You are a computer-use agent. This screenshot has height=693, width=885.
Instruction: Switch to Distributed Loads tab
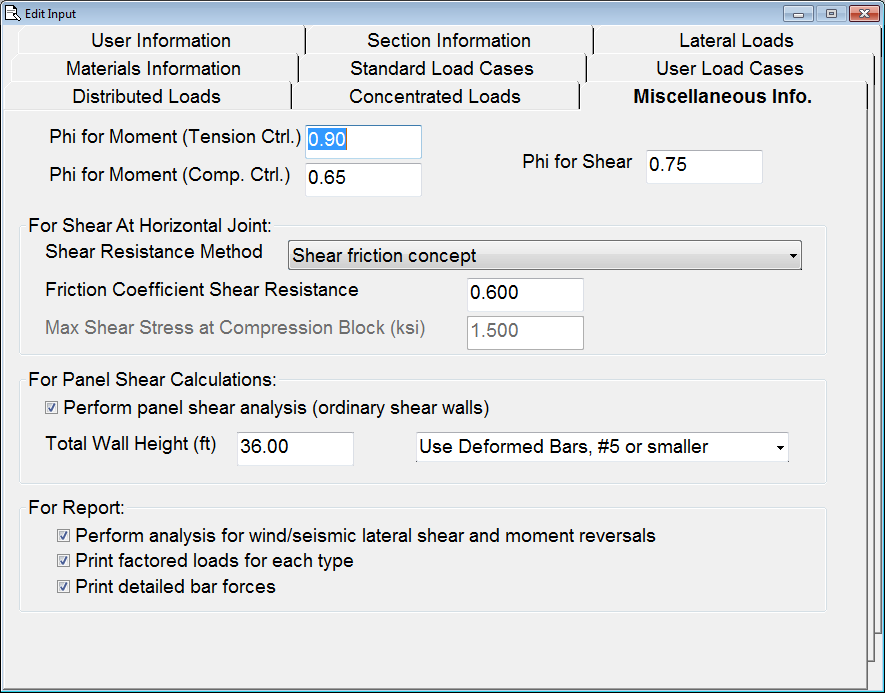click(x=146, y=97)
